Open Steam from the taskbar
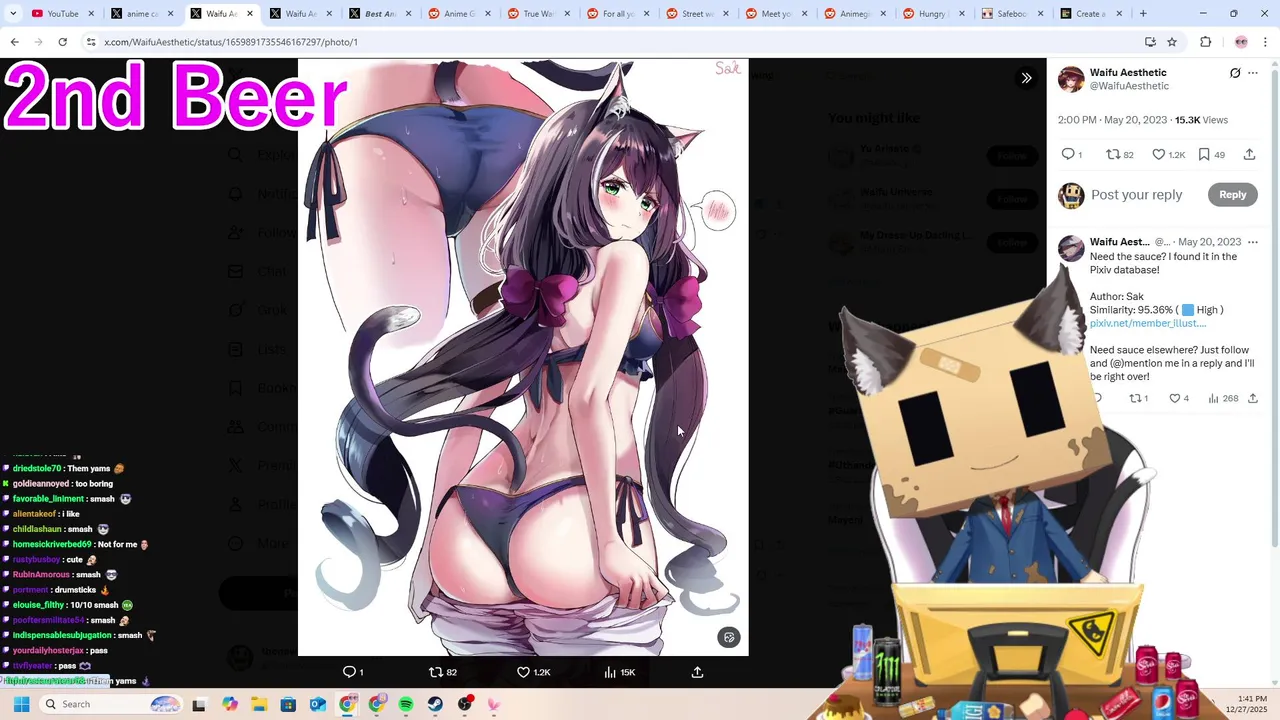Viewport: 1280px width, 720px height. (435, 704)
